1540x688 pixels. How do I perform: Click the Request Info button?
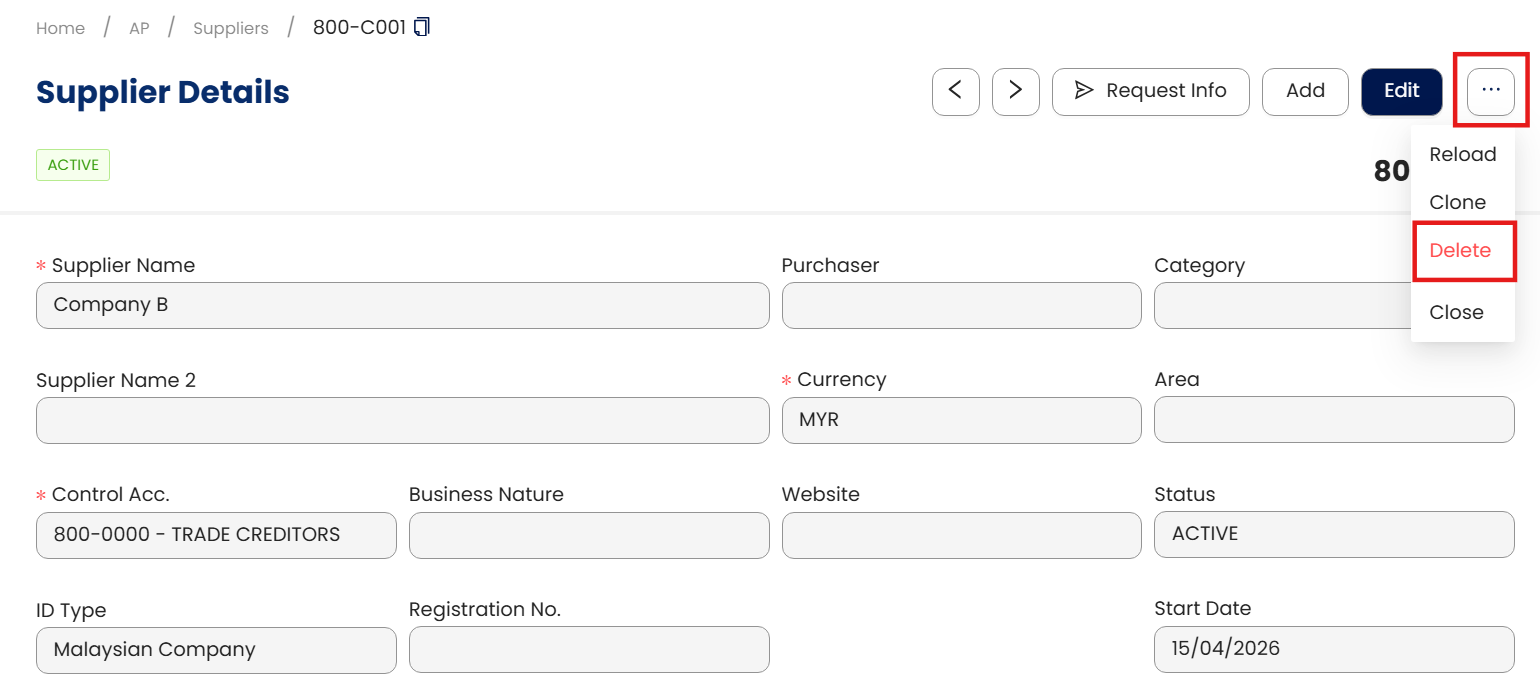[x=1150, y=91]
